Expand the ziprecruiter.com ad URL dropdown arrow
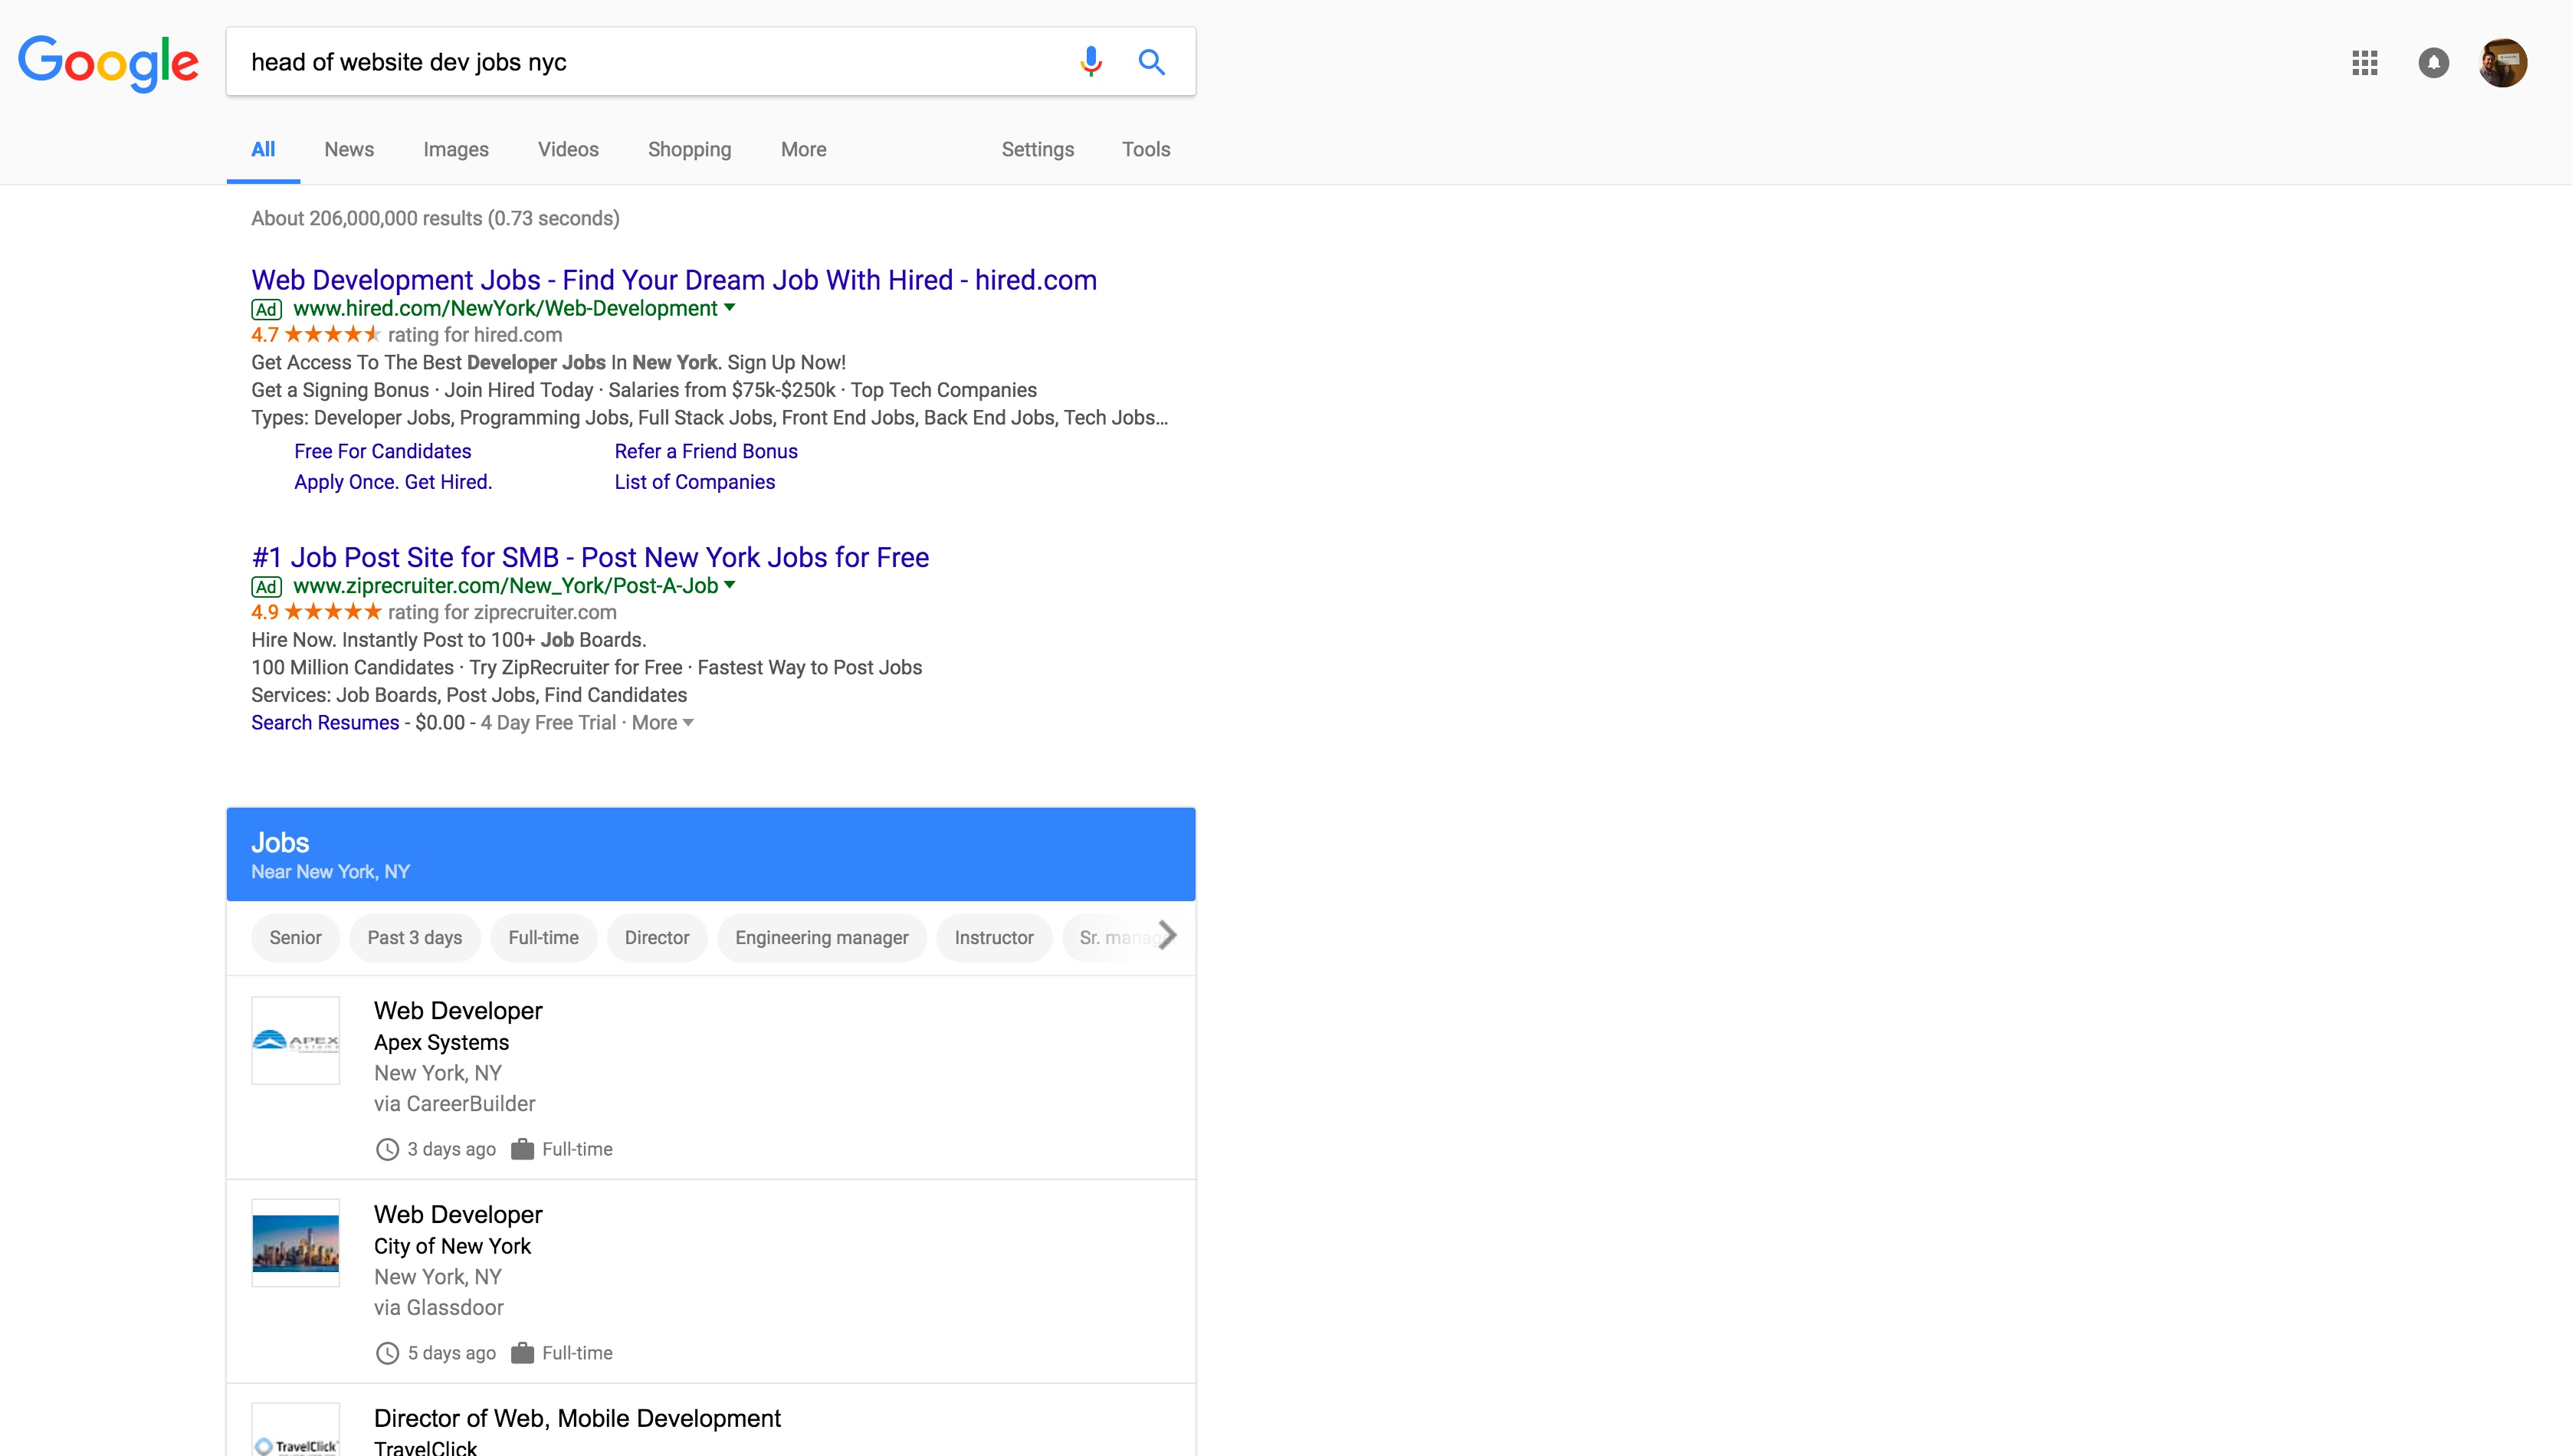 (x=730, y=585)
